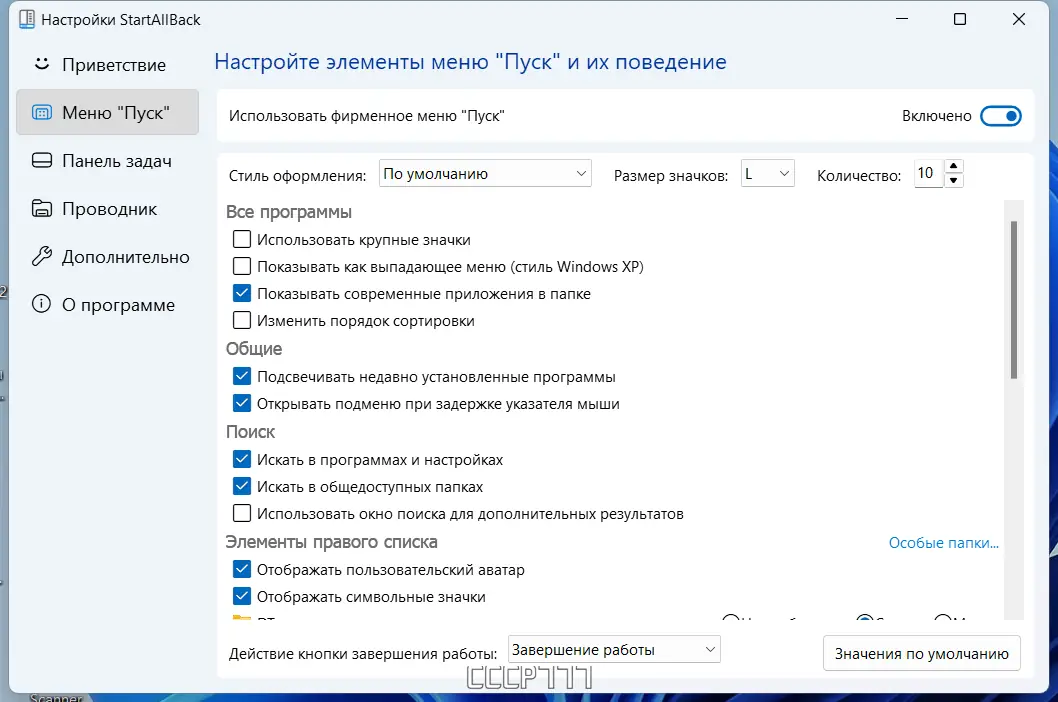Select the smiley Приветствие icon in sidebar
The width and height of the screenshot is (1058, 702).
point(40,64)
